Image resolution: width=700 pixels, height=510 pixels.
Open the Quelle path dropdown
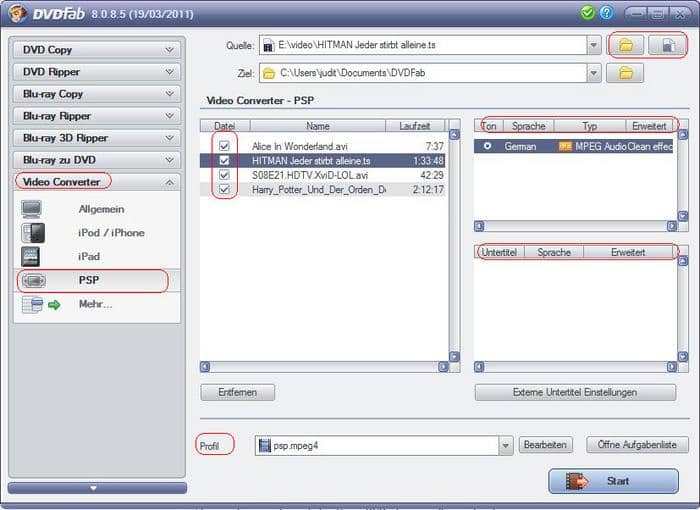pos(593,45)
